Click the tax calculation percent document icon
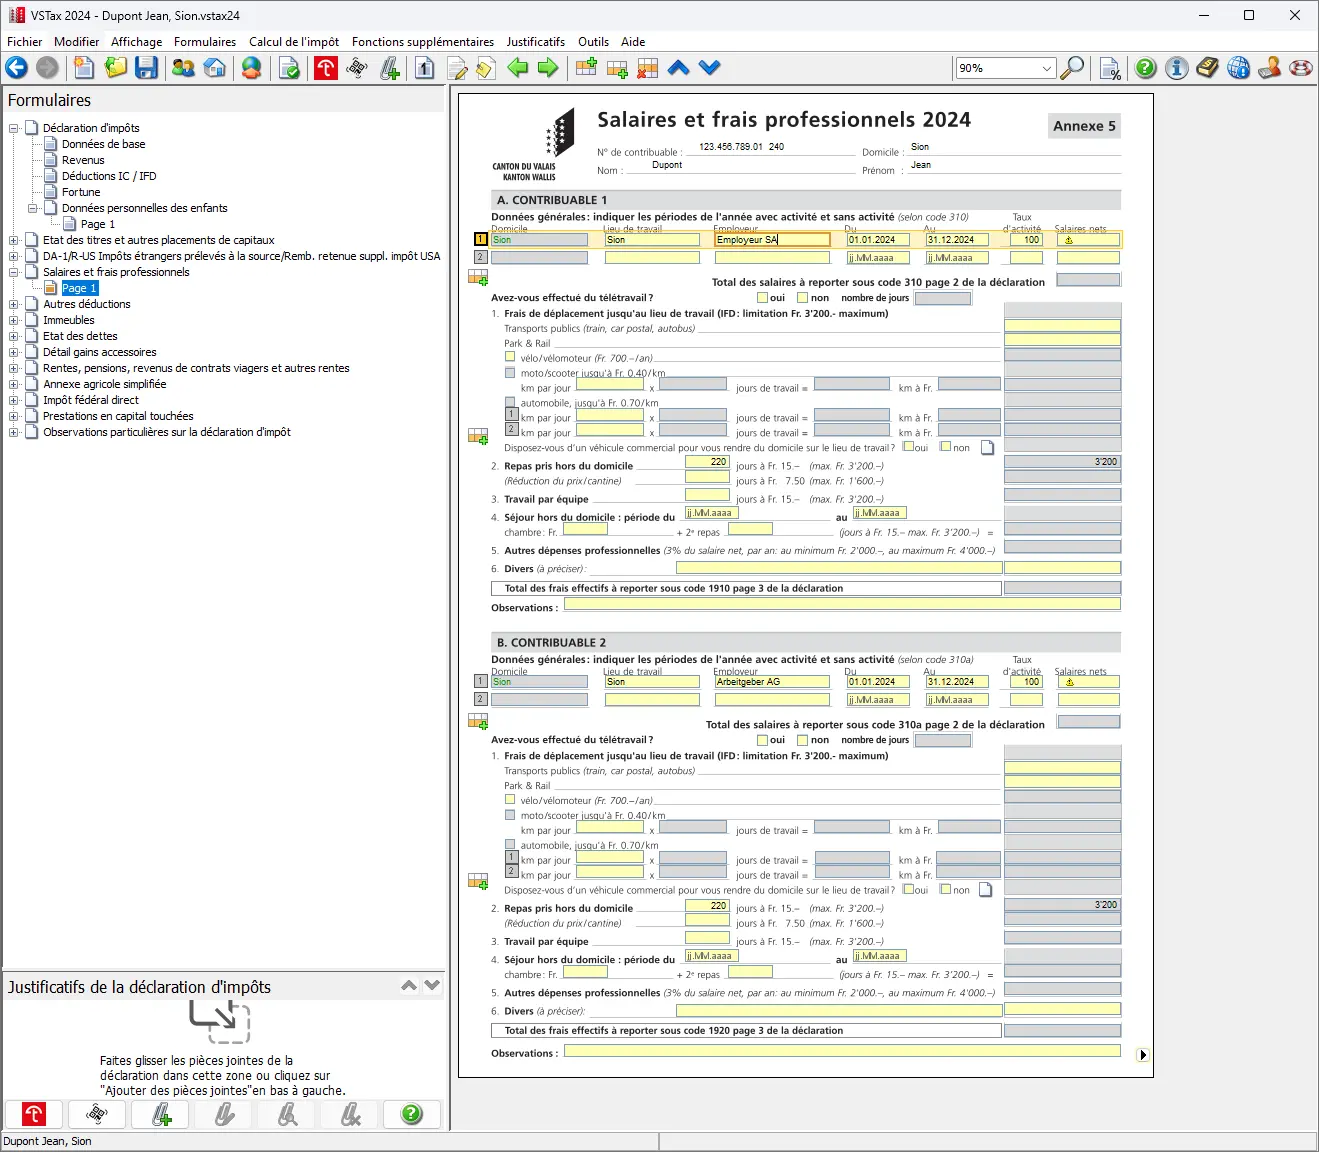Viewport: 1319px width, 1152px height. [x=1110, y=68]
